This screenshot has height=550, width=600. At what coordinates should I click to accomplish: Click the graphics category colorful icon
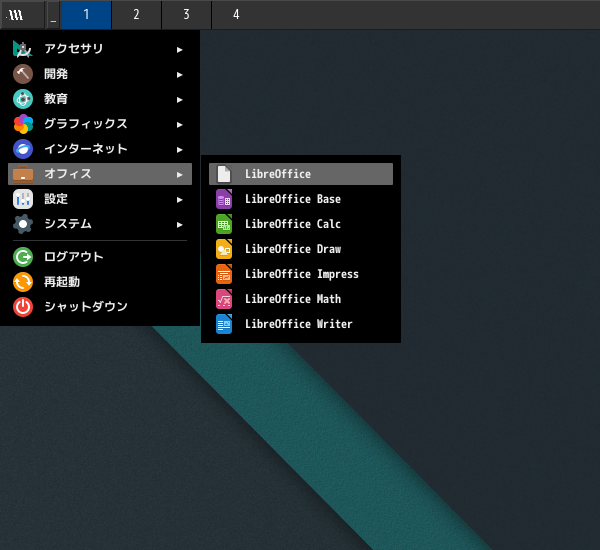pyautogui.click(x=23, y=124)
